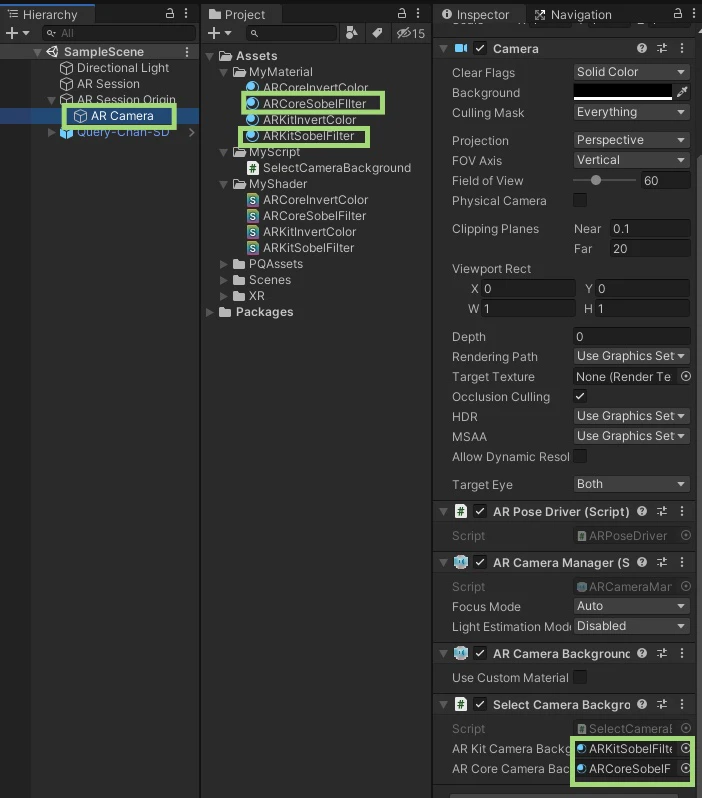Enable Allow Dynamic Resolution checkbox
Image resolution: width=702 pixels, height=798 pixels.
pyautogui.click(x=580, y=456)
